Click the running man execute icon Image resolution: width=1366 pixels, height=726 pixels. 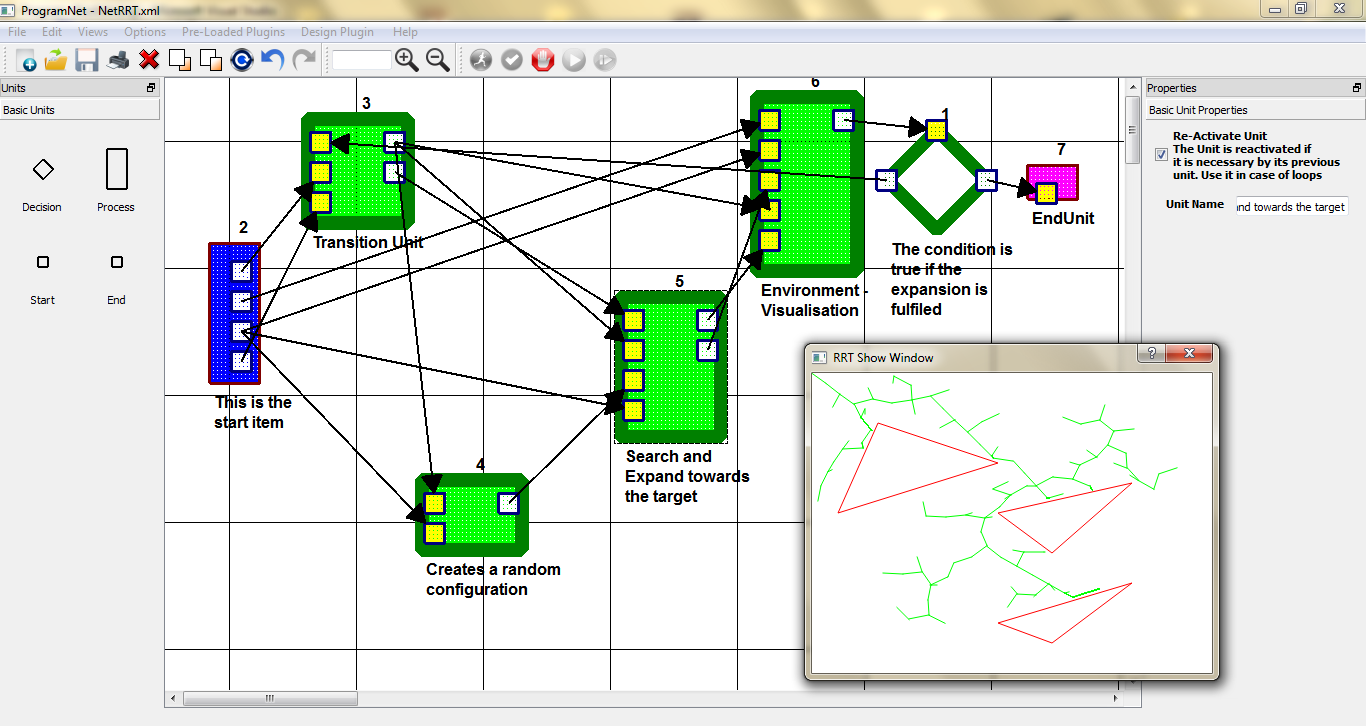[481, 60]
